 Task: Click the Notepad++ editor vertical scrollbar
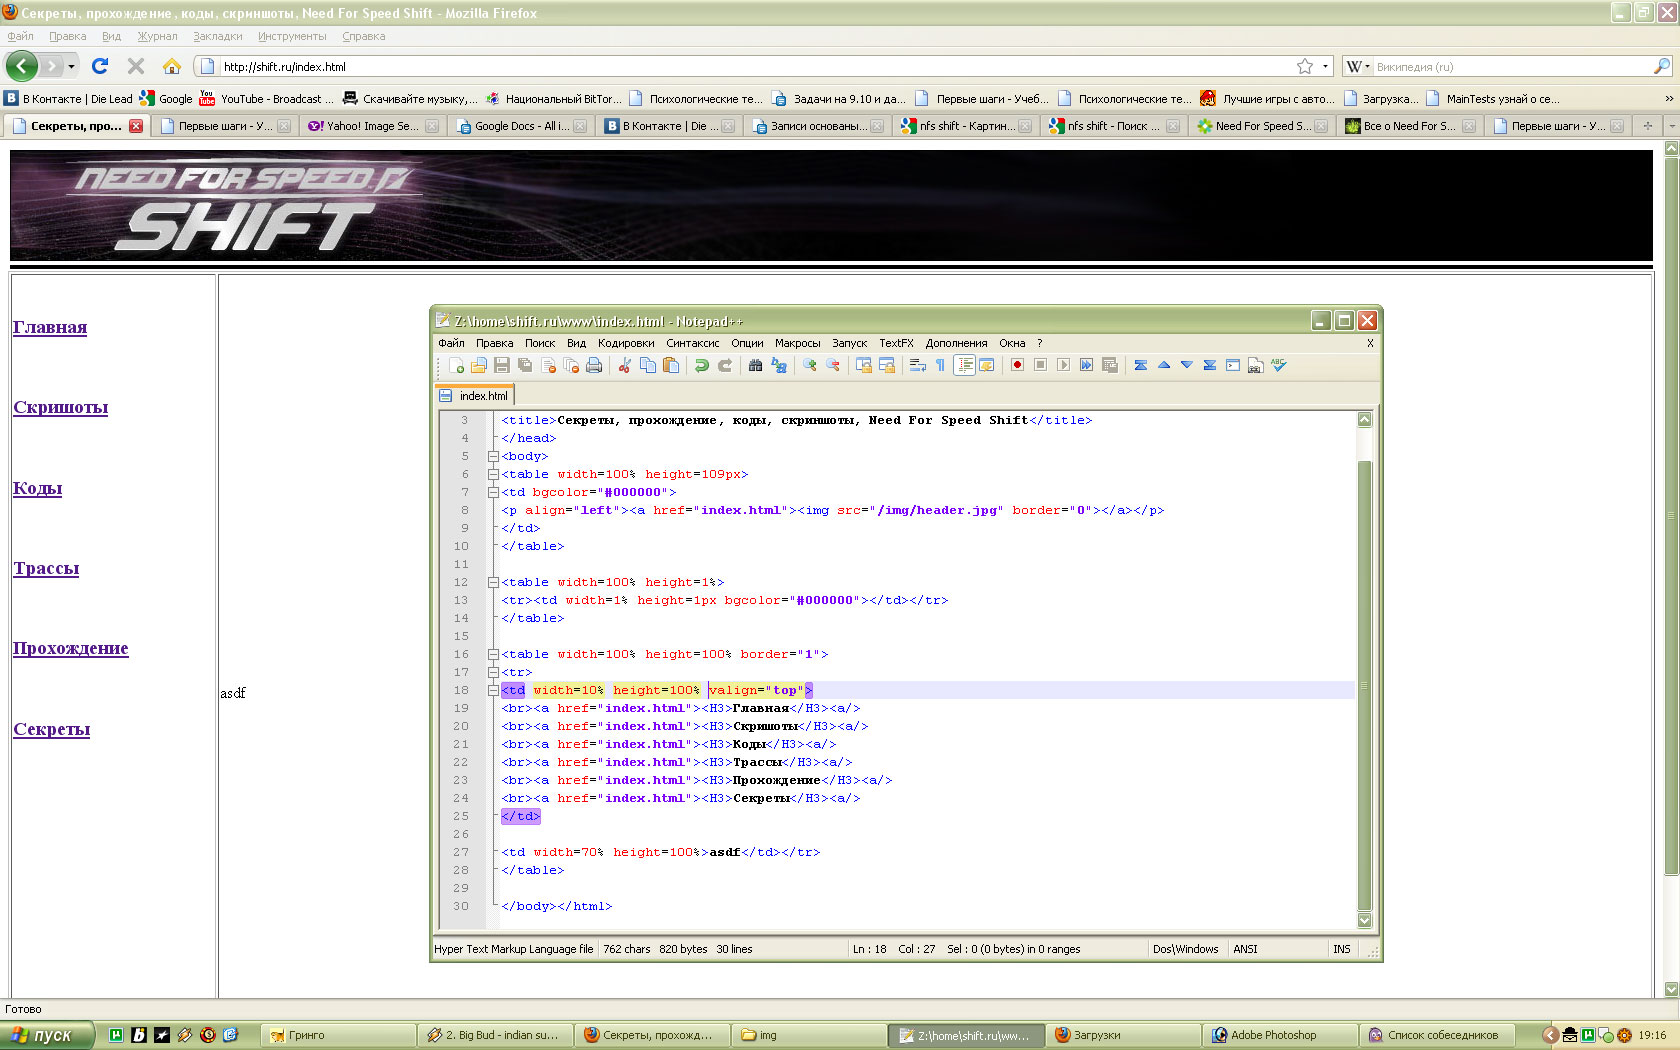pyautogui.click(x=1365, y=670)
